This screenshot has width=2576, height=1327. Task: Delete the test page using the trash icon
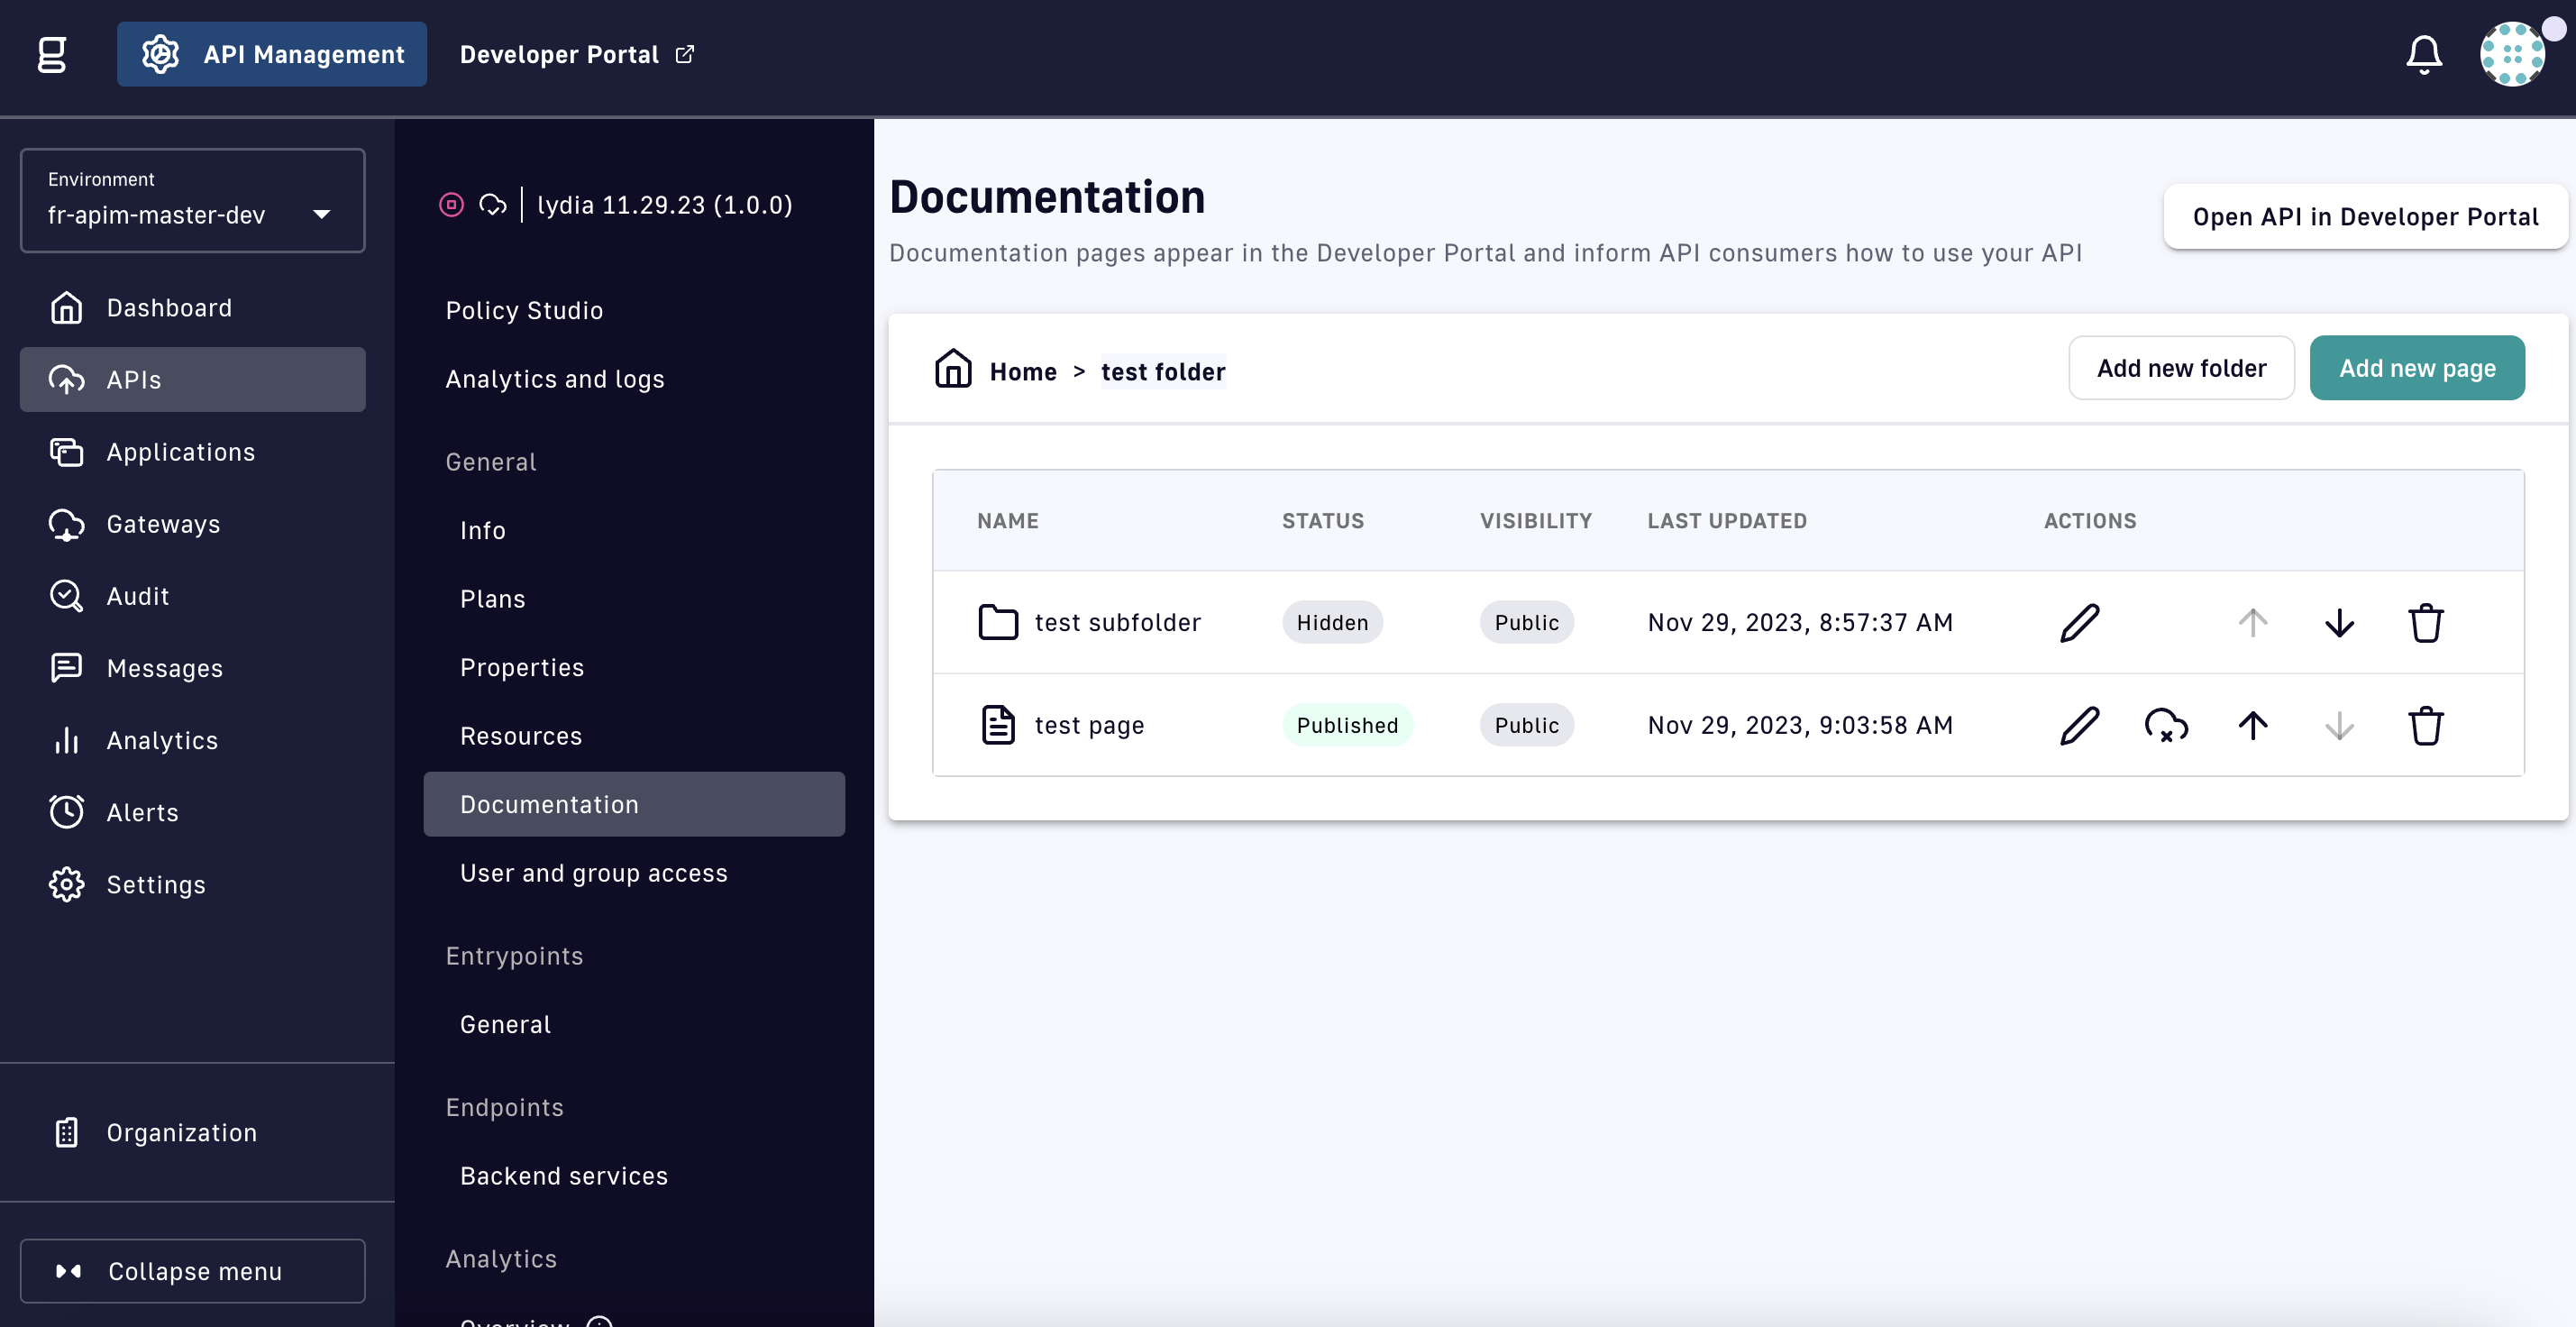[2425, 726]
